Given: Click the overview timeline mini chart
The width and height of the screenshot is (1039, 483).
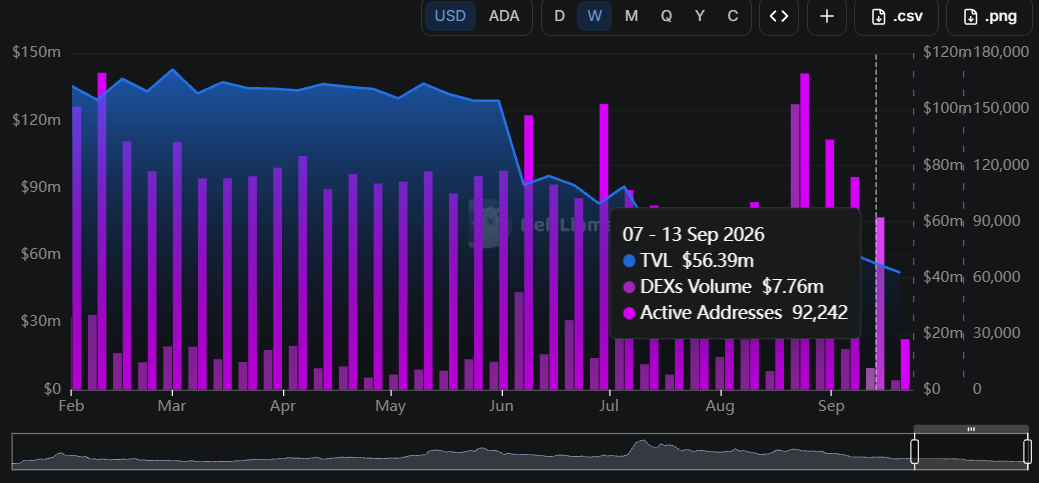Looking at the screenshot, I should 520,451.
